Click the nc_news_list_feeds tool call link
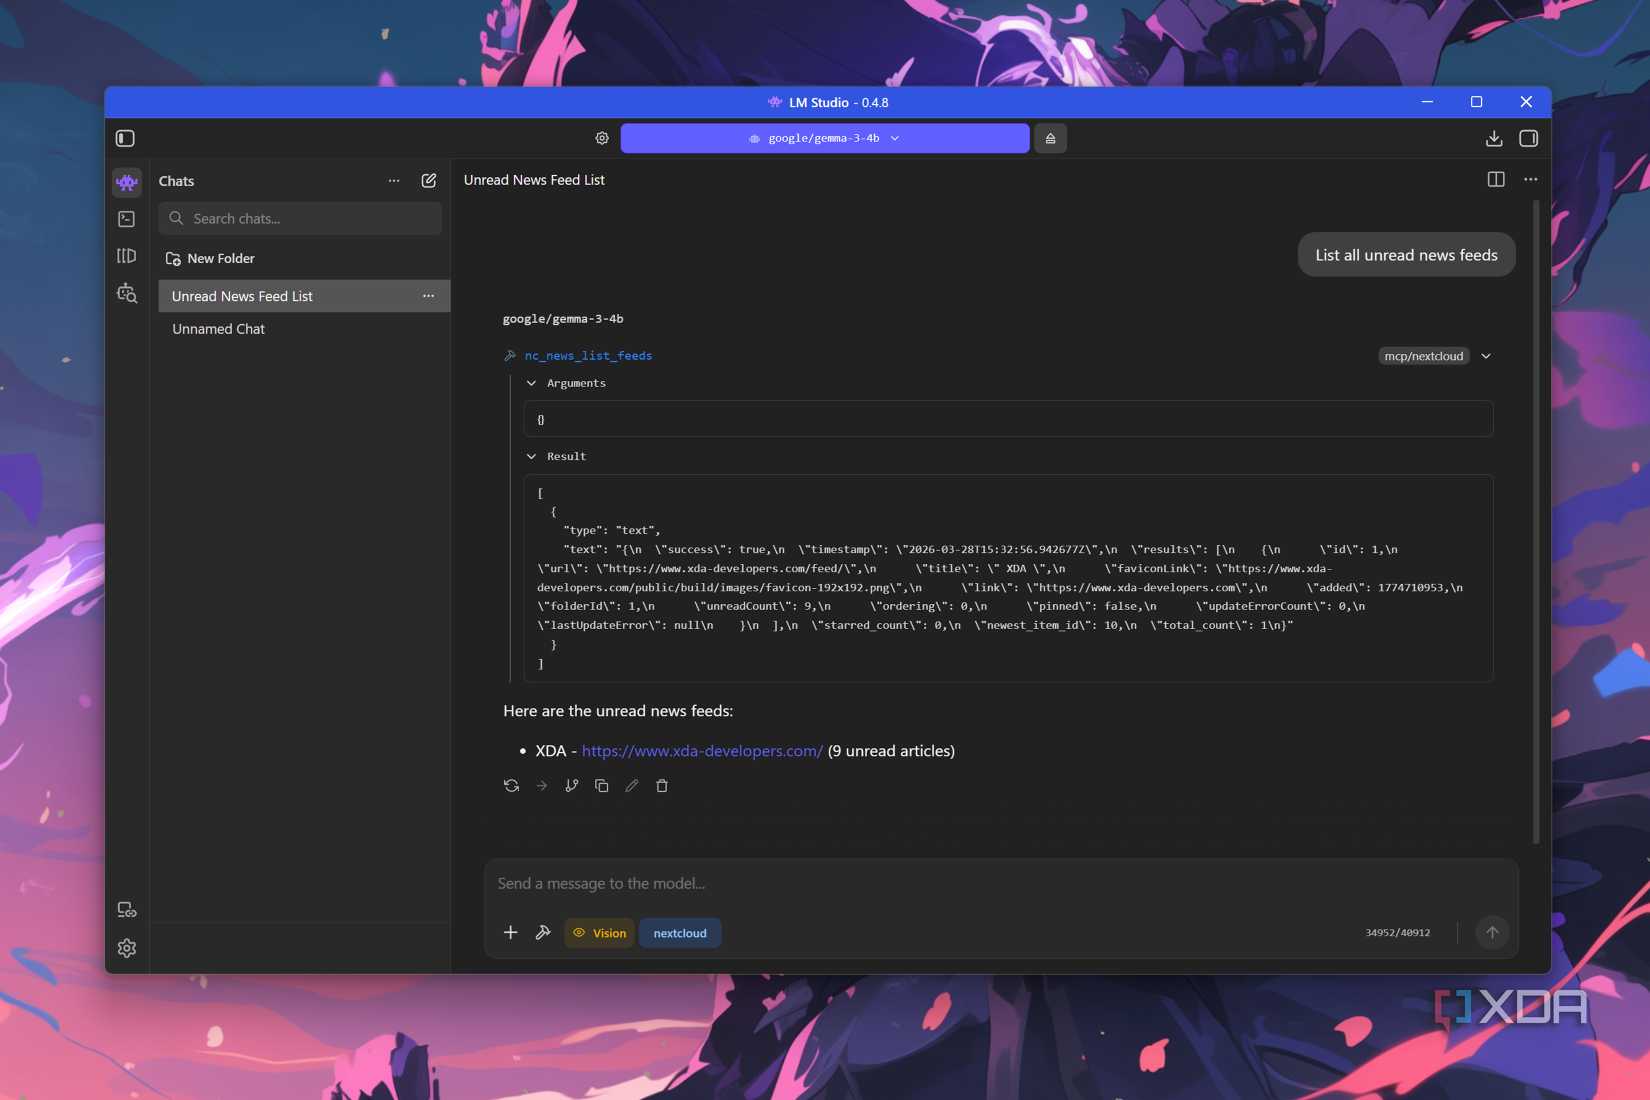This screenshot has width=1650, height=1100. click(588, 356)
